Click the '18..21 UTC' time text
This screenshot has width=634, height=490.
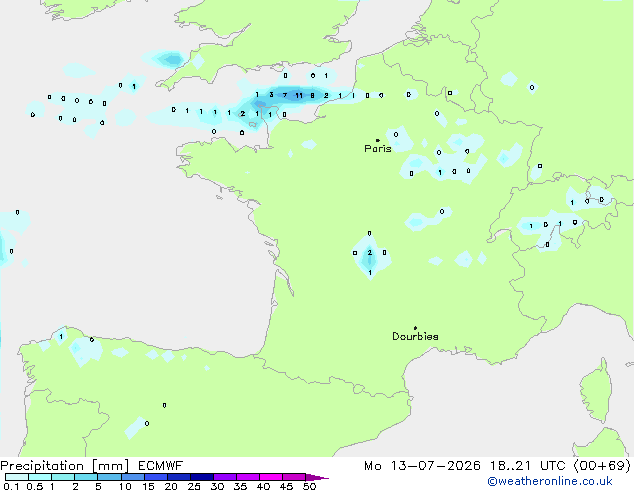pyautogui.click(x=527, y=466)
